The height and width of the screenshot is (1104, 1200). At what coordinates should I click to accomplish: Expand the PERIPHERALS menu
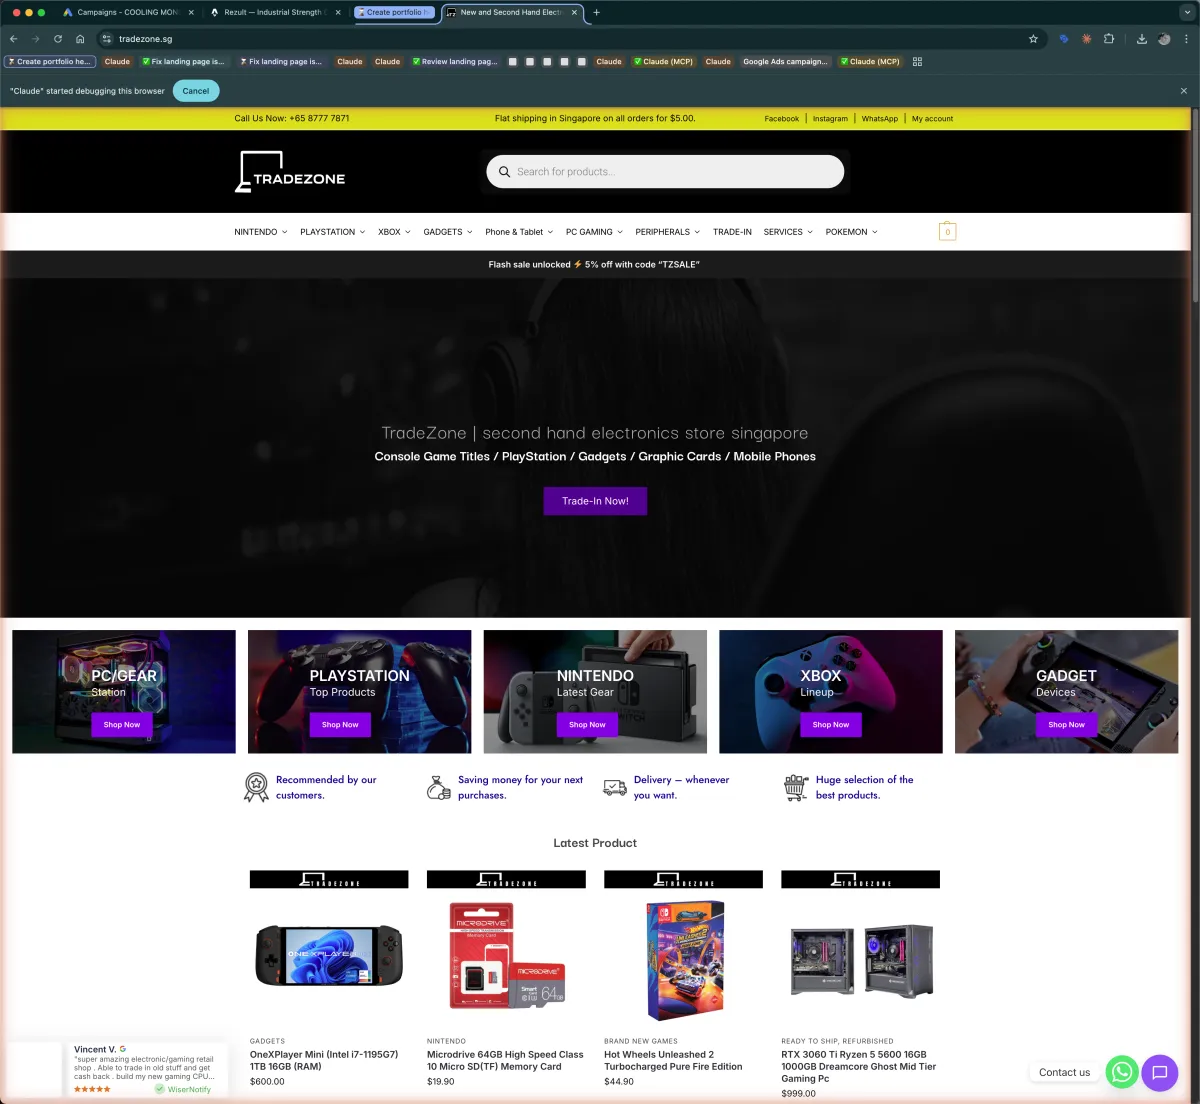coord(668,232)
